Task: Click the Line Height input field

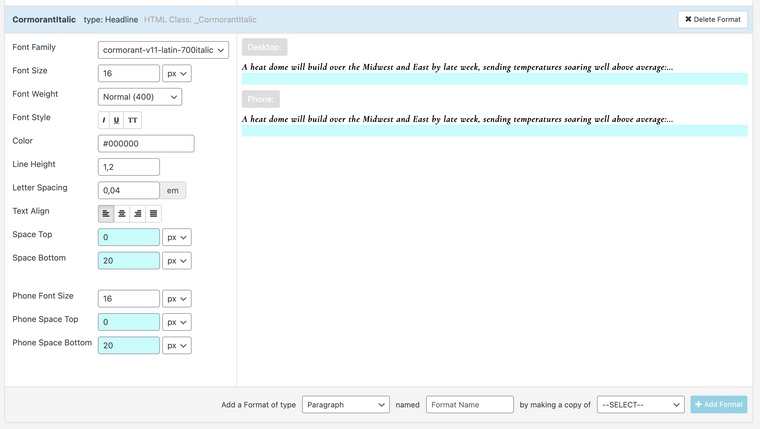Action: pos(129,166)
